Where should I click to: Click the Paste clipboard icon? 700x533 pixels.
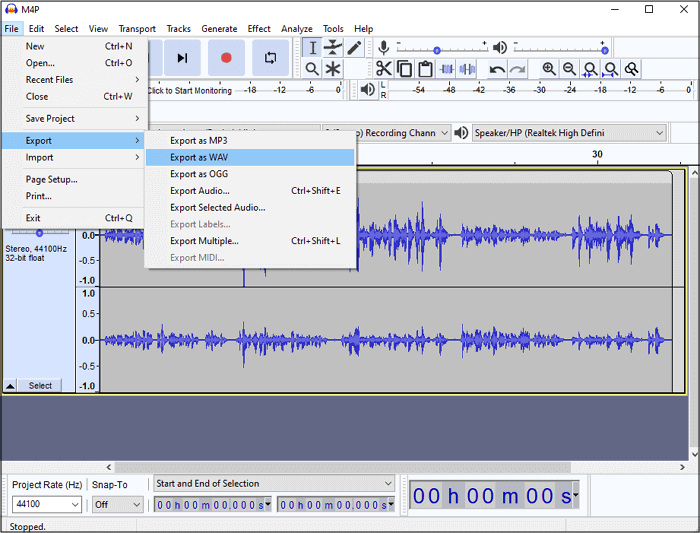[425, 69]
